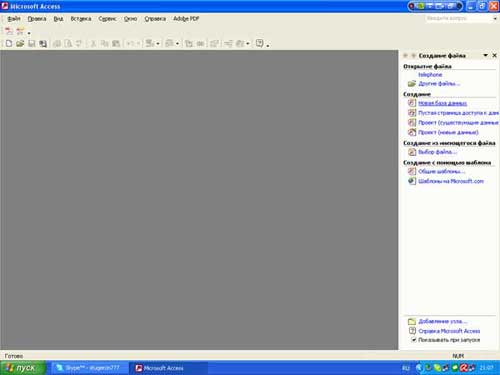Image resolution: width=500 pixels, height=375 pixels.
Task: Open Adobe PDF toolbar options arrow
Action: pos(29,33)
